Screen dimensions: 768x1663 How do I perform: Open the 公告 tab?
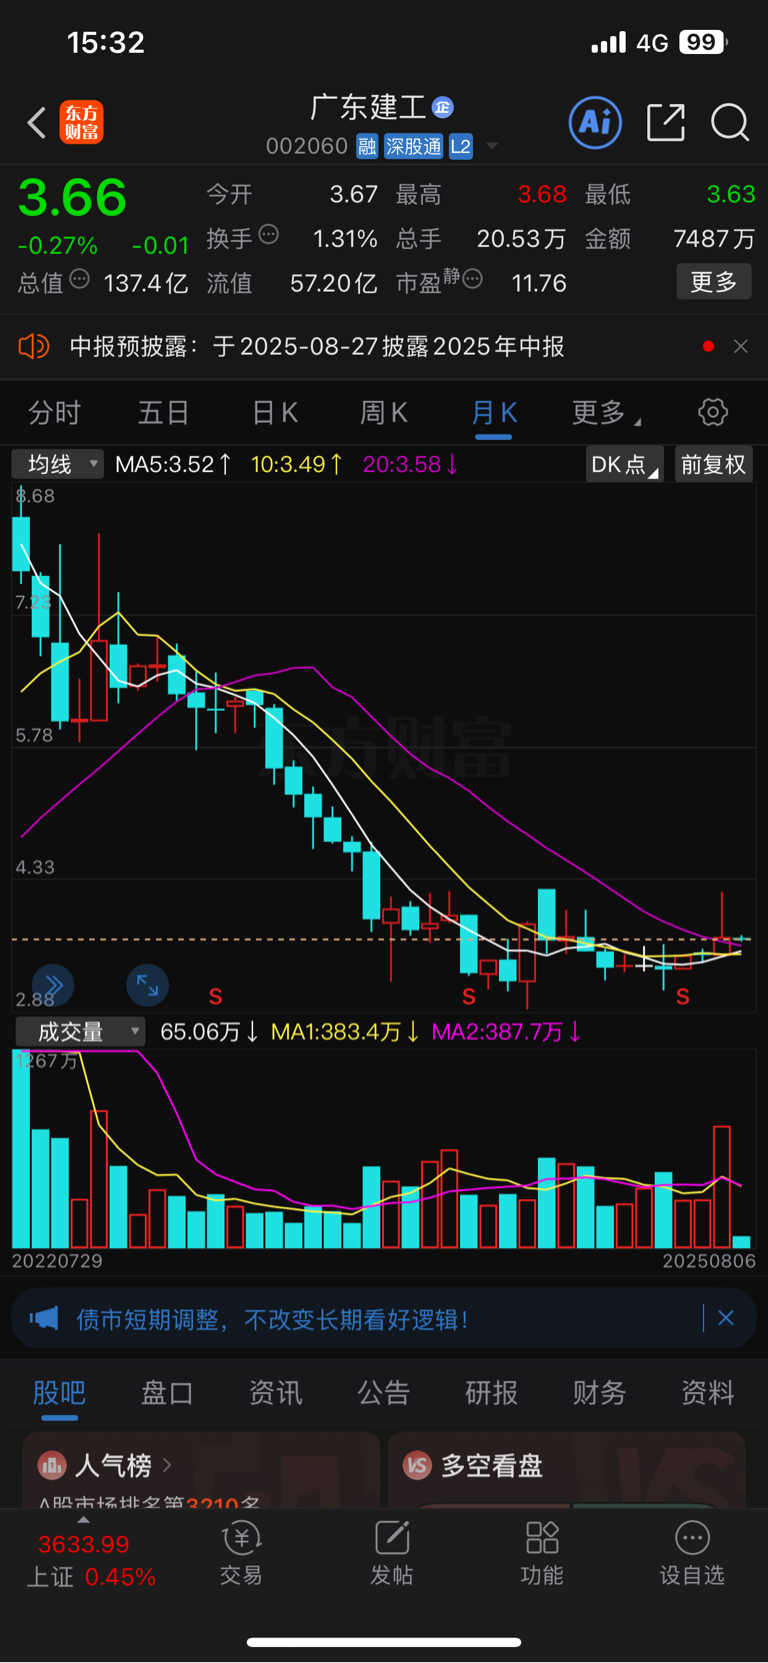pos(384,1392)
